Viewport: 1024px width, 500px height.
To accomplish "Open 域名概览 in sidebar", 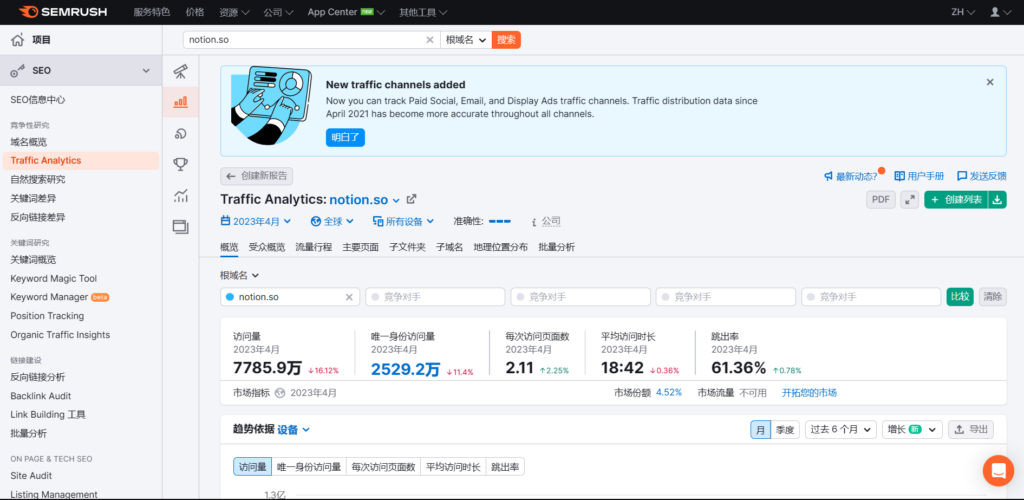I will [29, 142].
